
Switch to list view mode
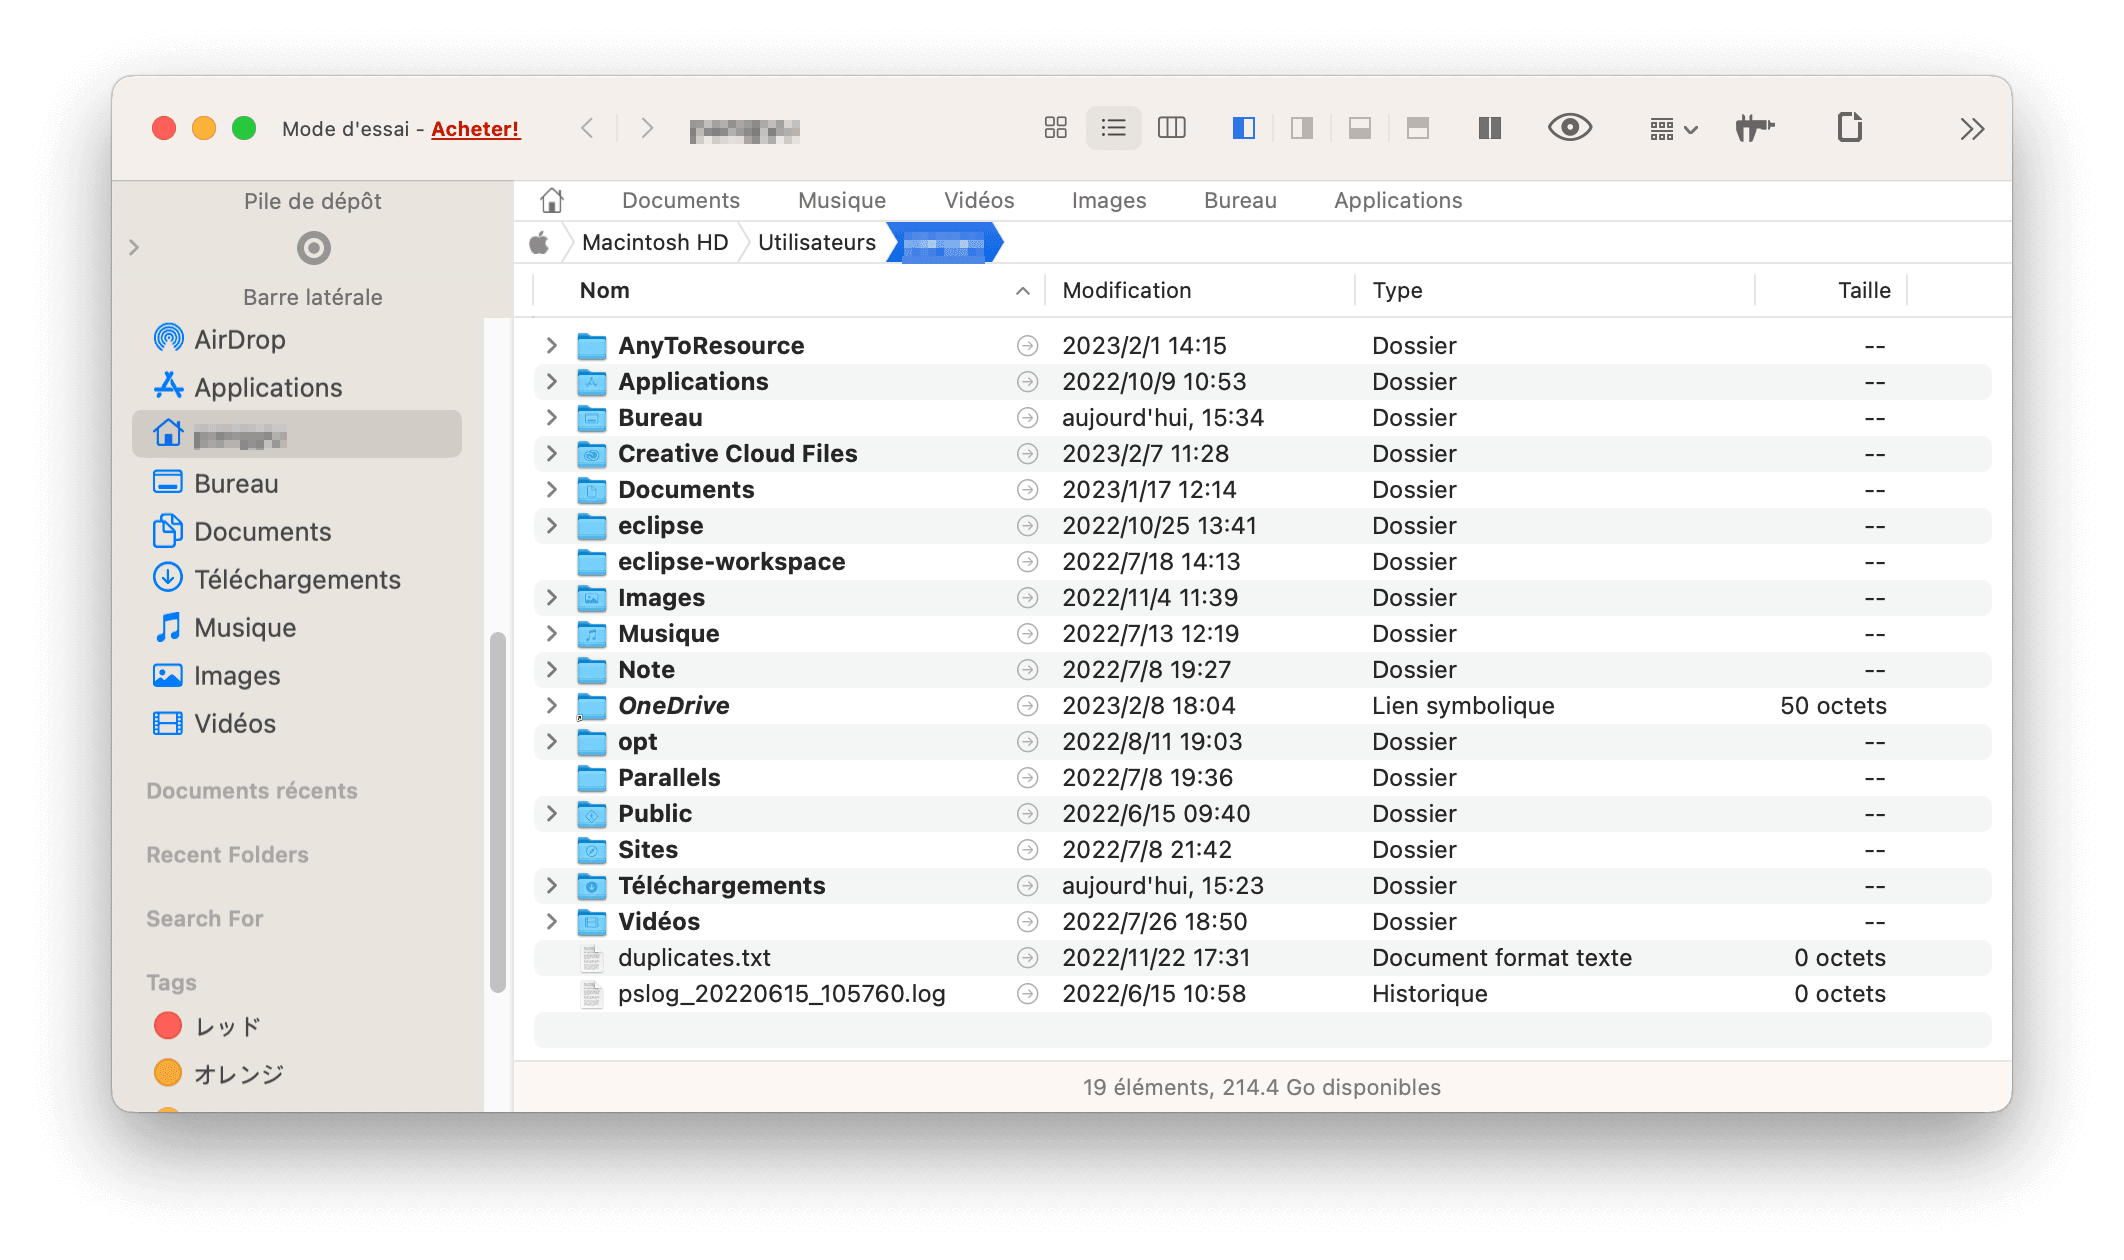1113,128
